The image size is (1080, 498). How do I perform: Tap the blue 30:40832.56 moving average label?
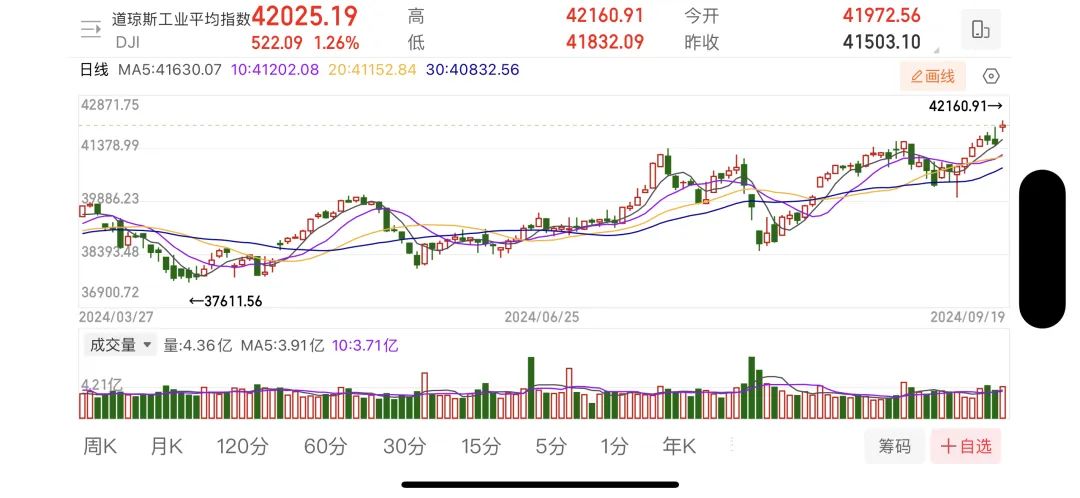tap(472, 70)
